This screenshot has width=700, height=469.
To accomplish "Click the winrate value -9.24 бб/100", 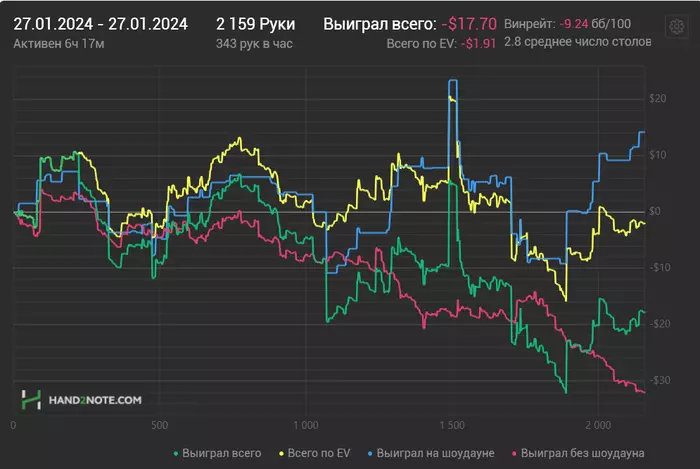I will click(595, 24).
